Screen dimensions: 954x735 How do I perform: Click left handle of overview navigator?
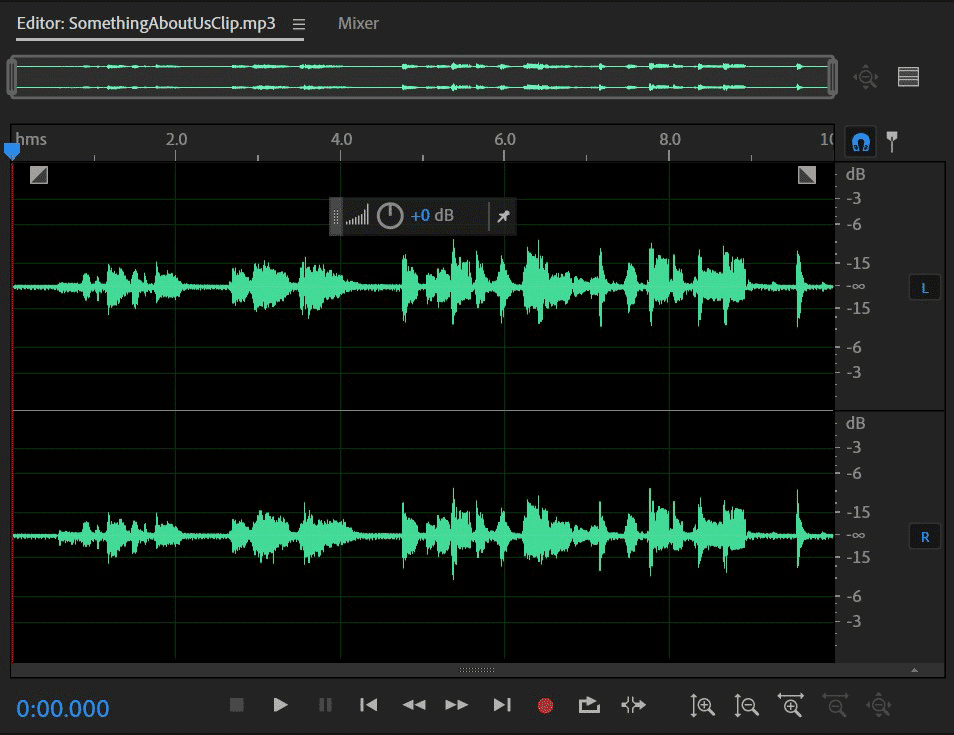[x=12, y=77]
